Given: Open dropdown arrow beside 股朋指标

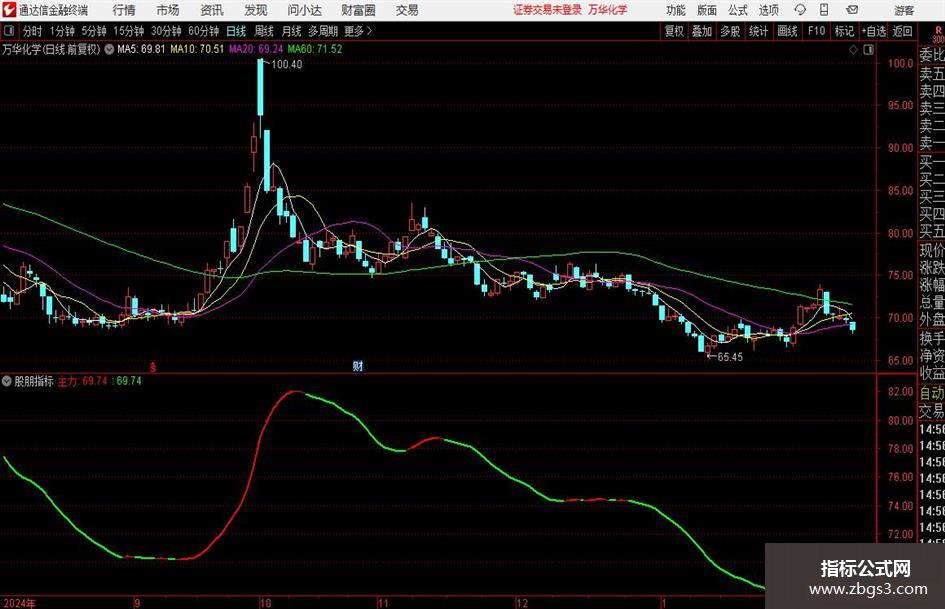Looking at the screenshot, I should [x=7, y=381].
